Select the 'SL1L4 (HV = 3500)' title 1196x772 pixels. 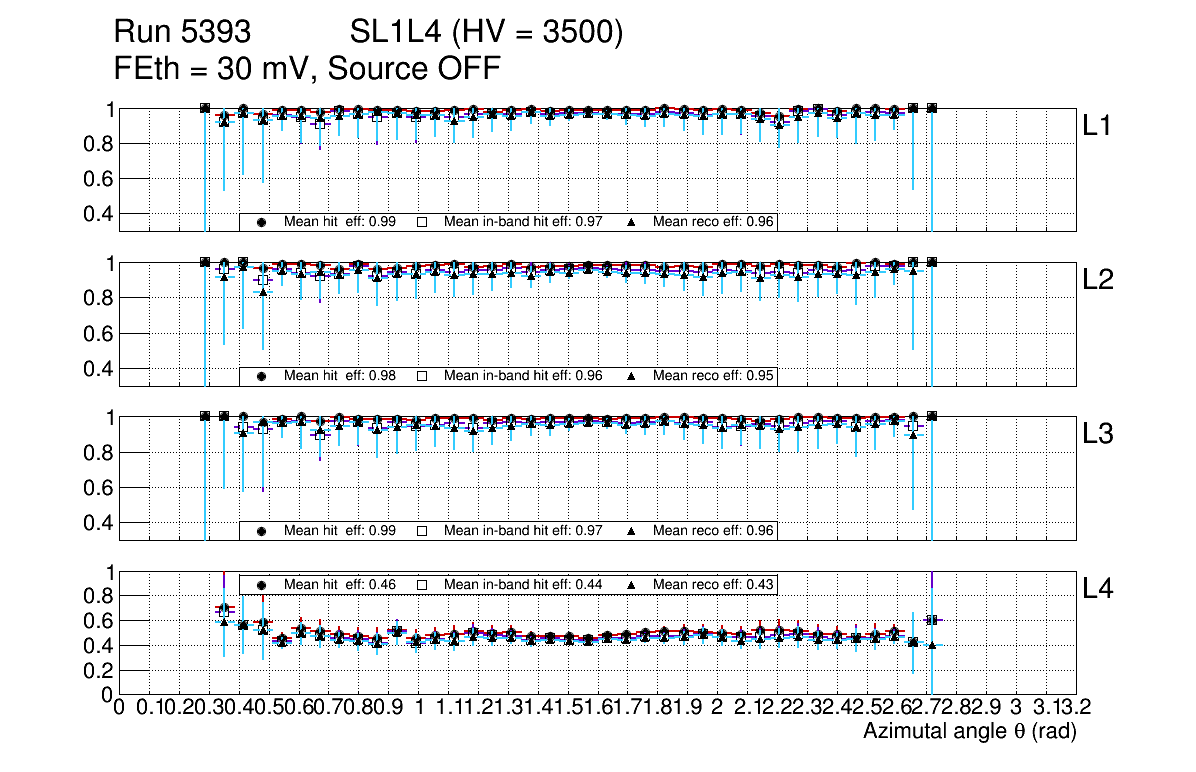487,33
